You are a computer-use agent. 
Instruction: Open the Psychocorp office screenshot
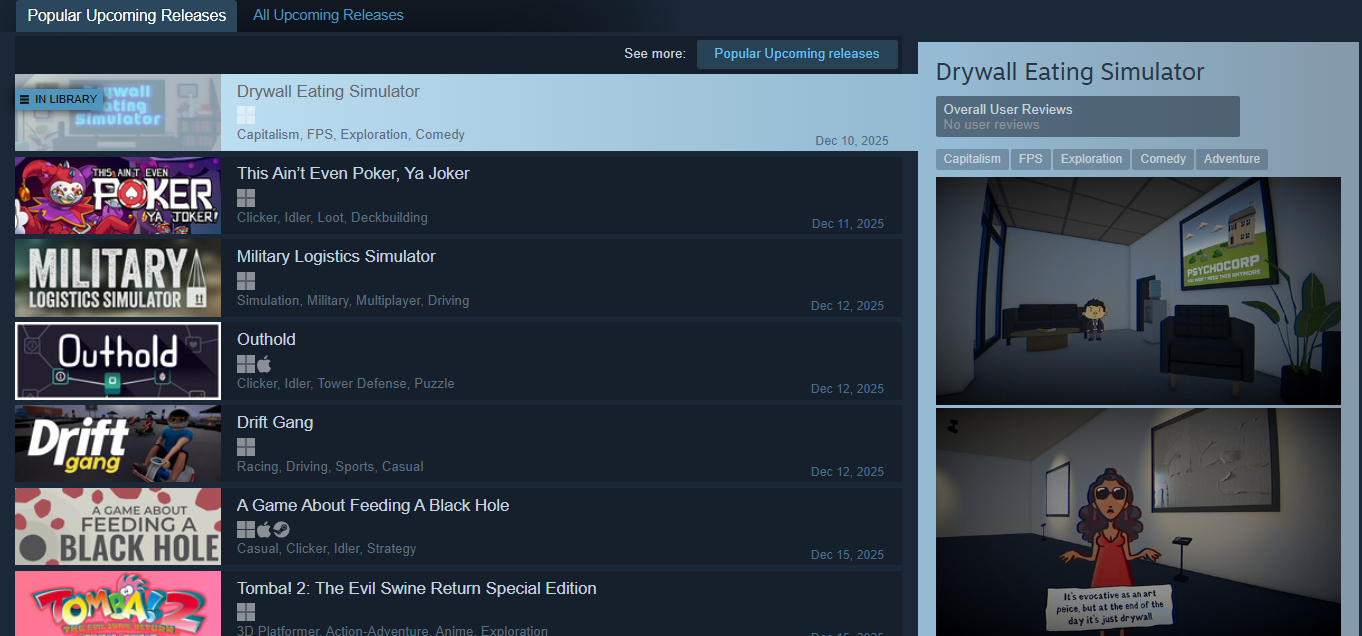tap(1138, 291)
